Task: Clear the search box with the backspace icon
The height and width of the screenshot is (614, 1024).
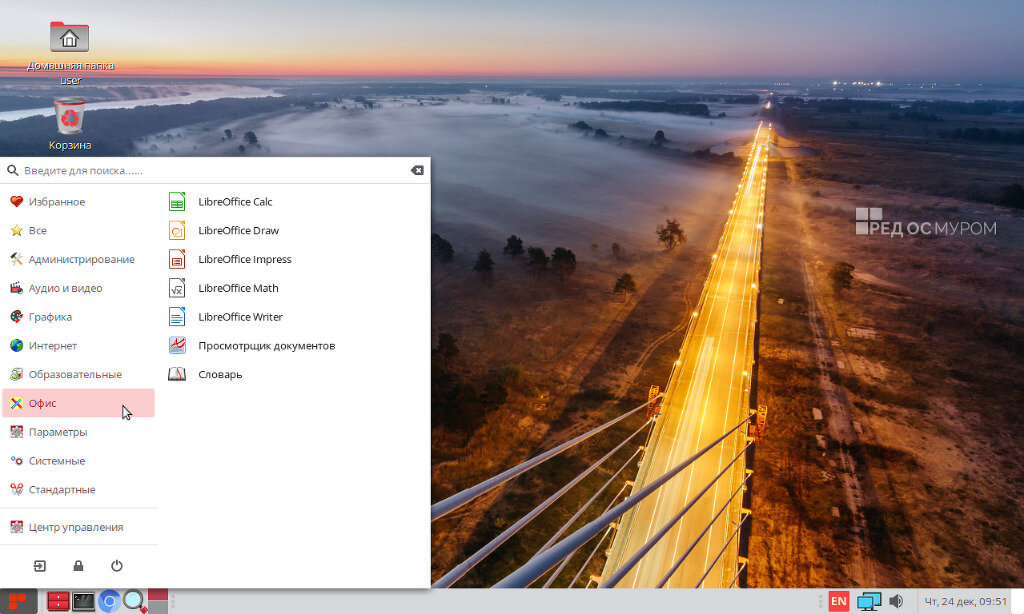Action: pos(417,170)
